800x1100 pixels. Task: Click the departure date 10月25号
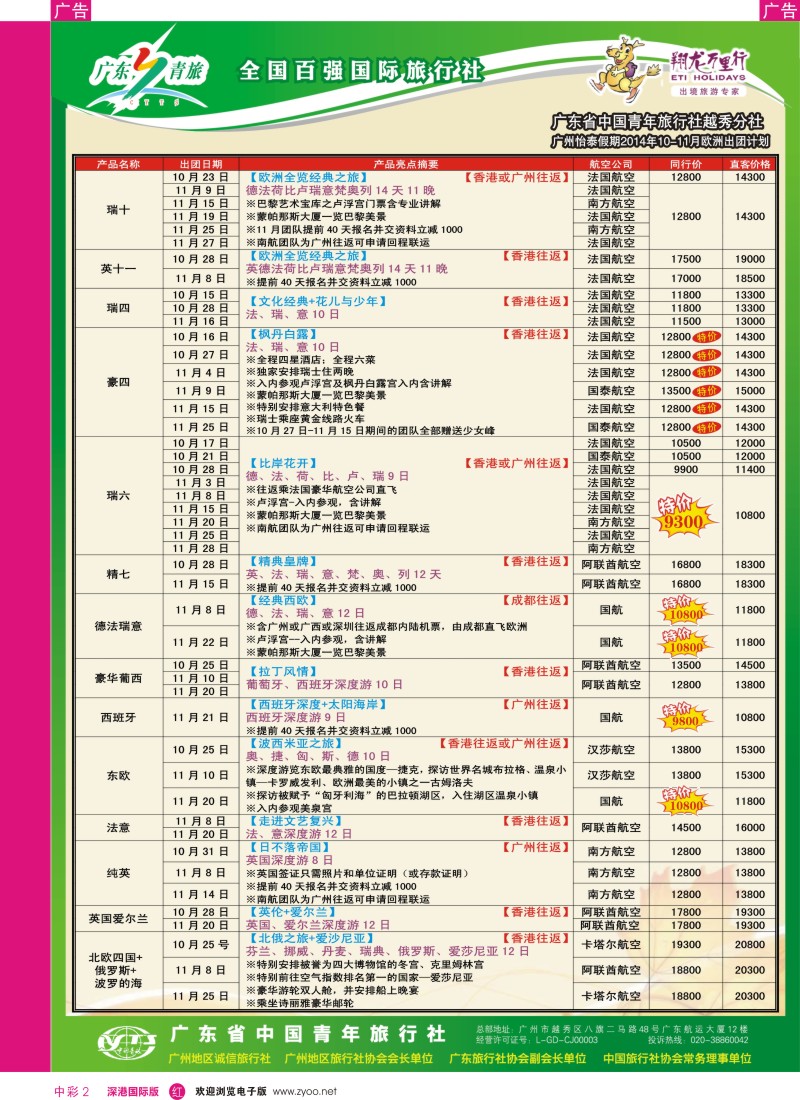[201, 945]
